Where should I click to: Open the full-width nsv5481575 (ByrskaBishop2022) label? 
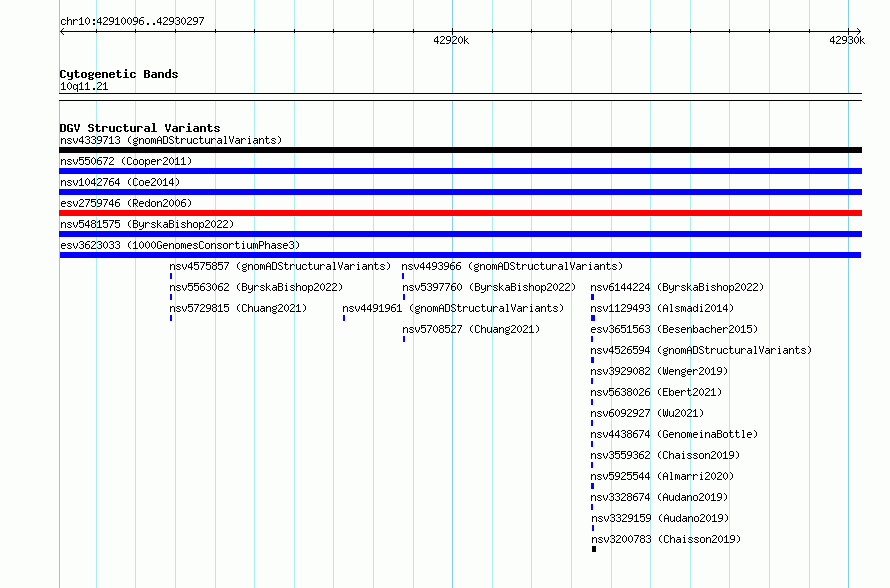(147, 224)
